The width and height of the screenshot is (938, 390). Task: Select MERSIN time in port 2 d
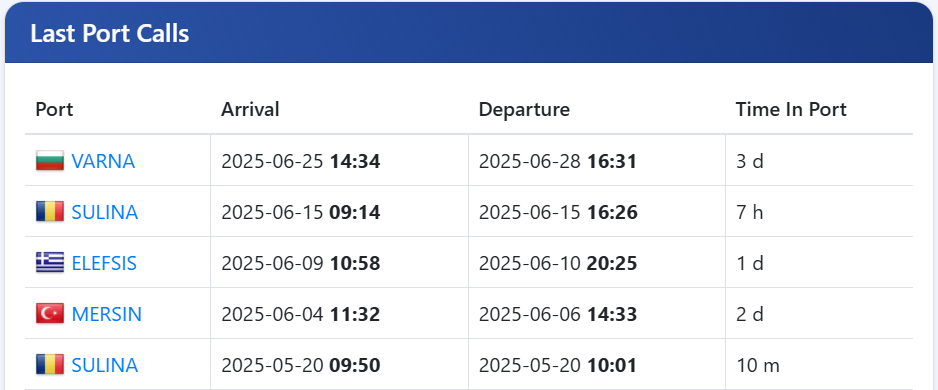point(750,314)
